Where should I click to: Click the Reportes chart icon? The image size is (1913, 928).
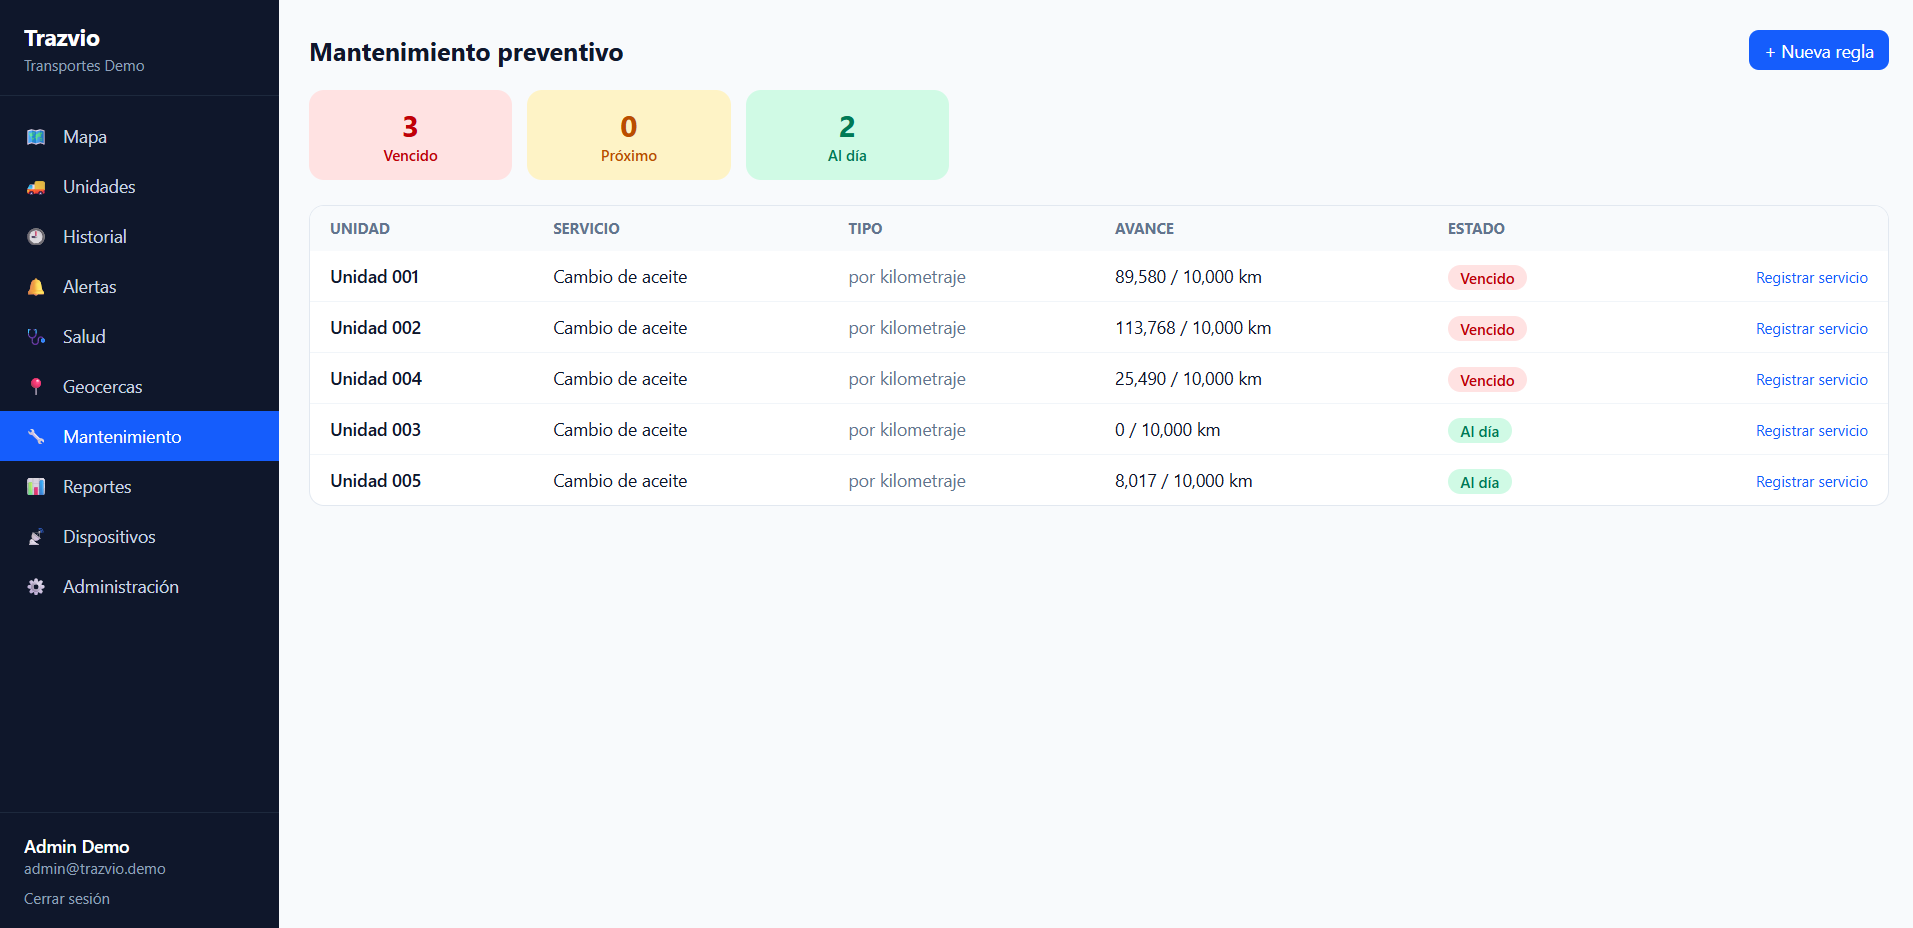click(x=36, y=487)
